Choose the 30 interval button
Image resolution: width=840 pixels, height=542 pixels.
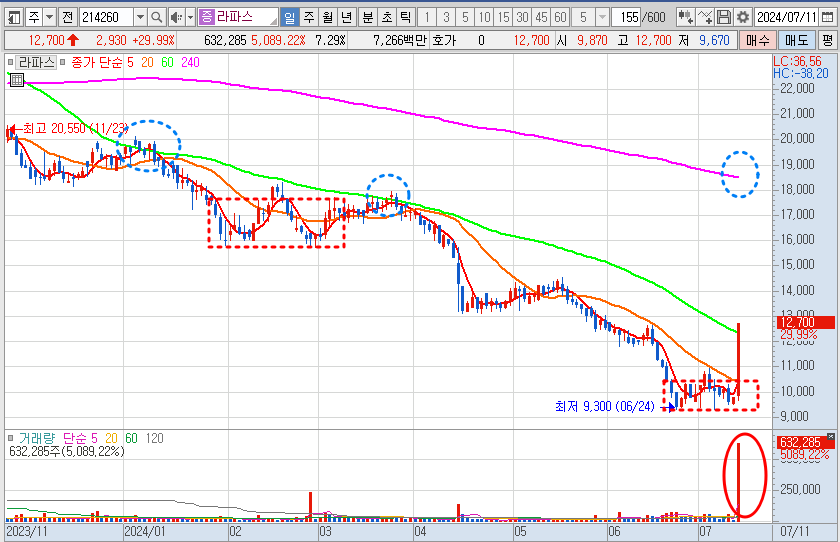tap(522, 18)
